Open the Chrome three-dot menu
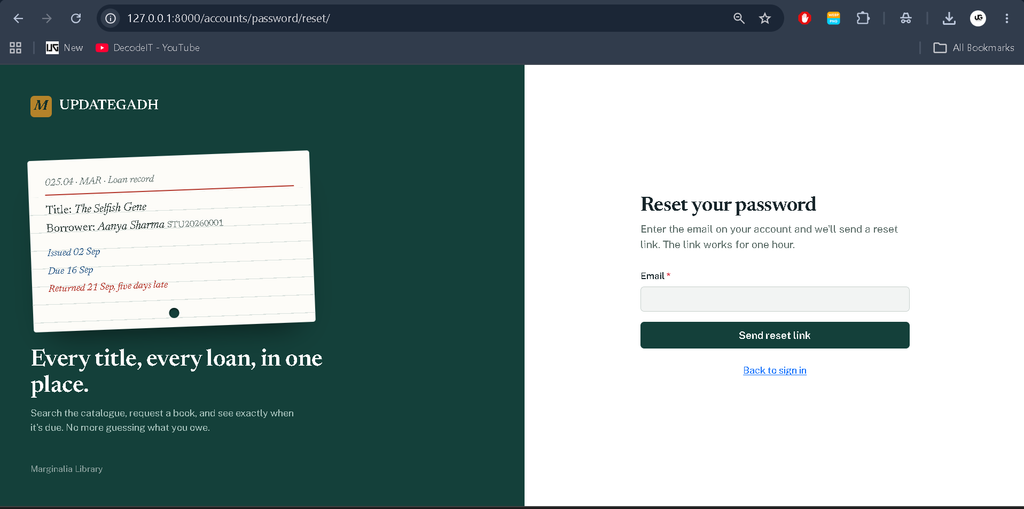 1006,18
